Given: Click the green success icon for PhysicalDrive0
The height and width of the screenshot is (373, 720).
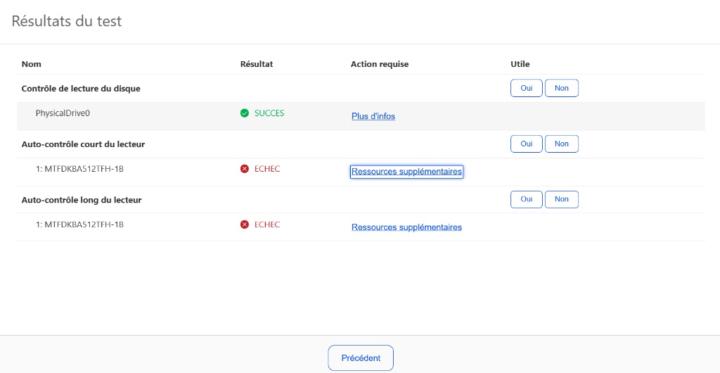Looking at the screenshot, I should (244, 113).
